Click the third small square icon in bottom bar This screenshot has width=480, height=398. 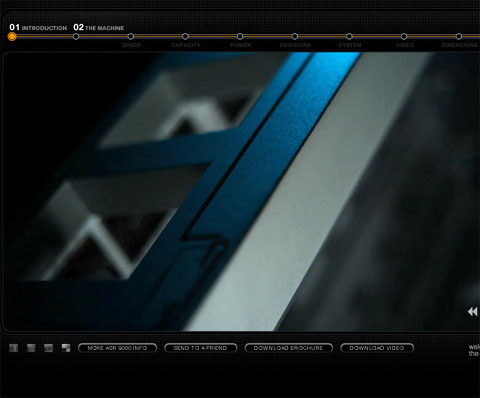click(x=48, y=348)
